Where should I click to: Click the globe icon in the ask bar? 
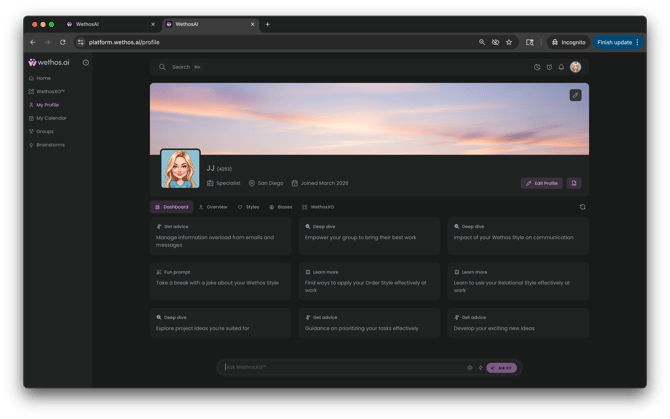coord(470,368)
